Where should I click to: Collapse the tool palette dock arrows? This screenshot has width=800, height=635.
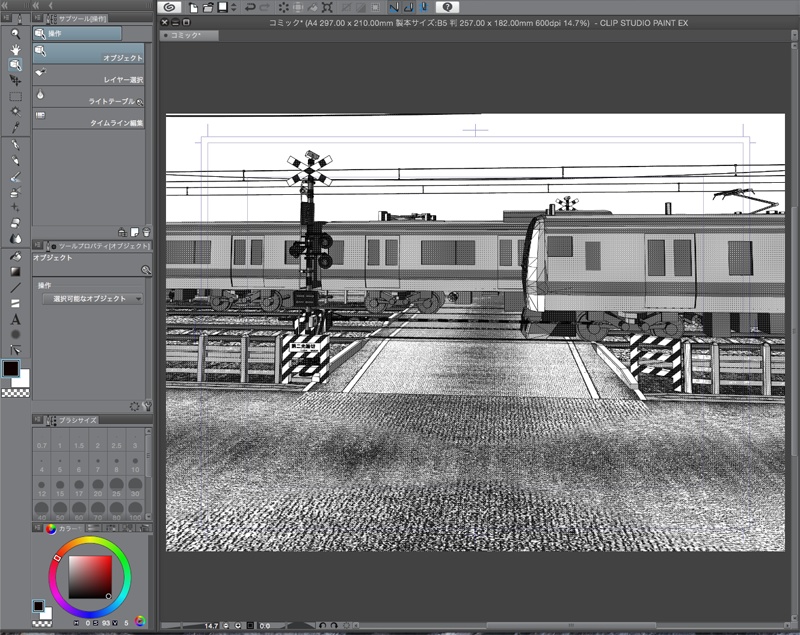pos(6,5)
